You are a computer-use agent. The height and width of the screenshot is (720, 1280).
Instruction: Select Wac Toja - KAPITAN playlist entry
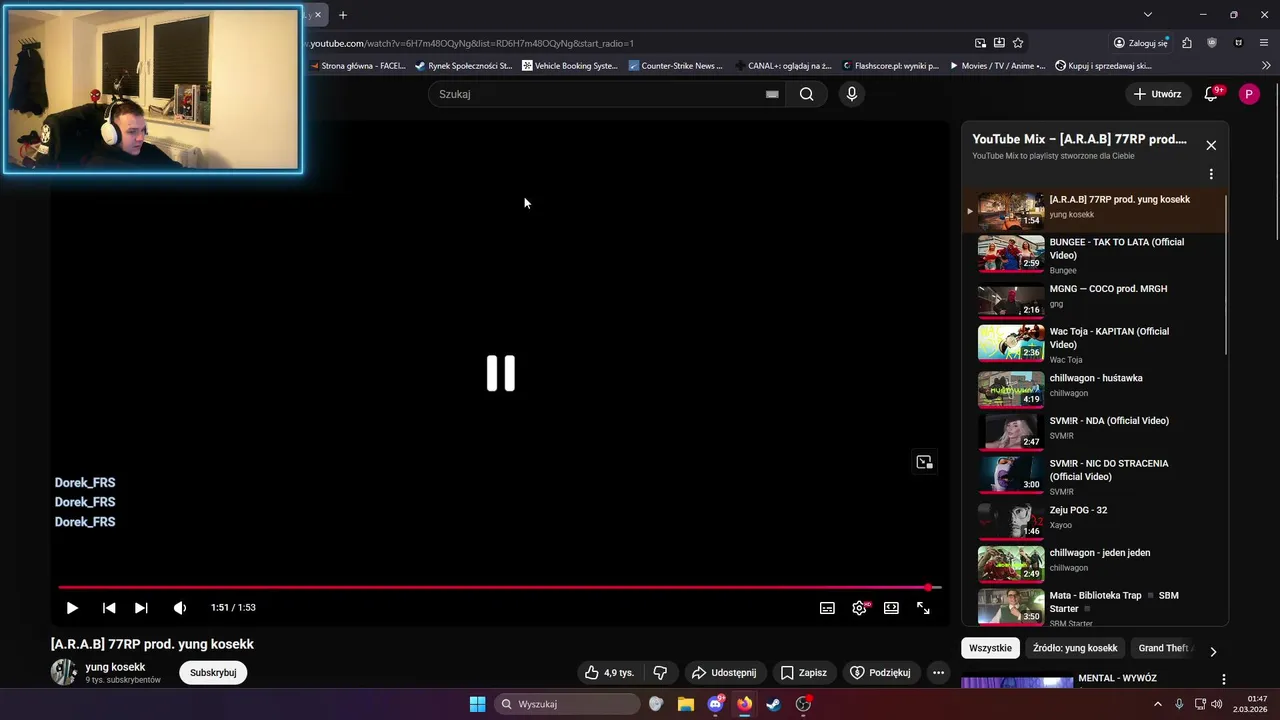coord(1095,343)
